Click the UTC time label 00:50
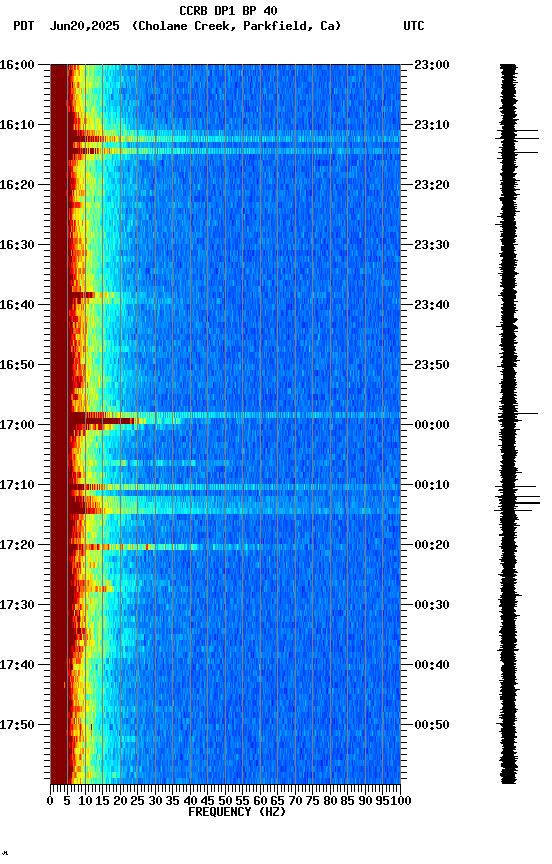Image resolution: width=552 pixels, height=864 pixels. coord(432,725)
